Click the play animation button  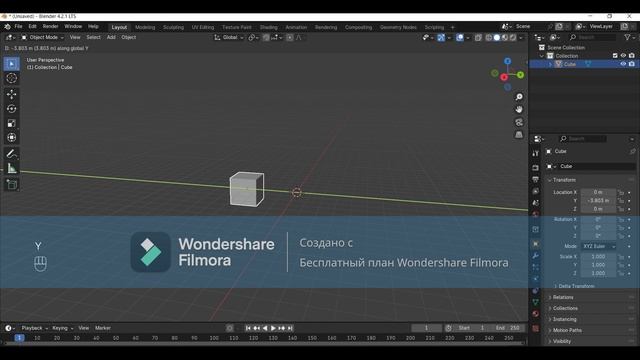click(273, 328)
